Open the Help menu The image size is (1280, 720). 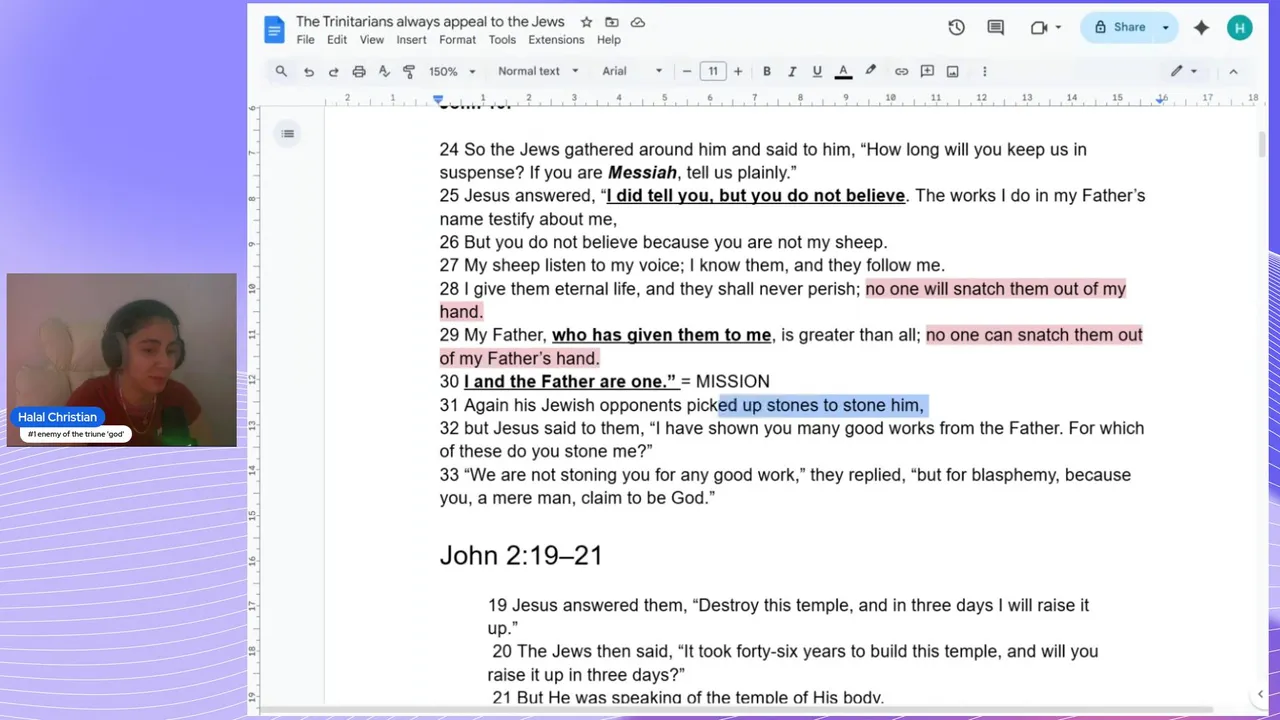(609, 40)
